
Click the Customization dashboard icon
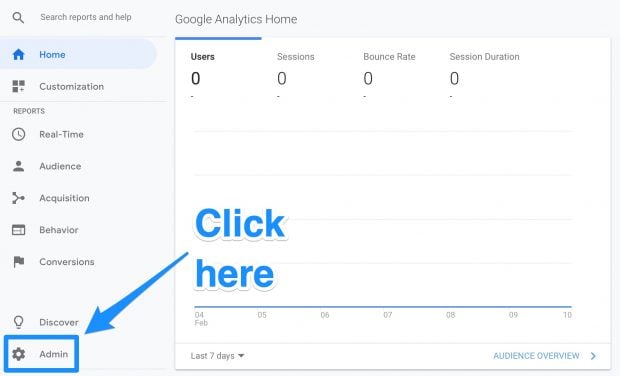click(x=18, y=86)
